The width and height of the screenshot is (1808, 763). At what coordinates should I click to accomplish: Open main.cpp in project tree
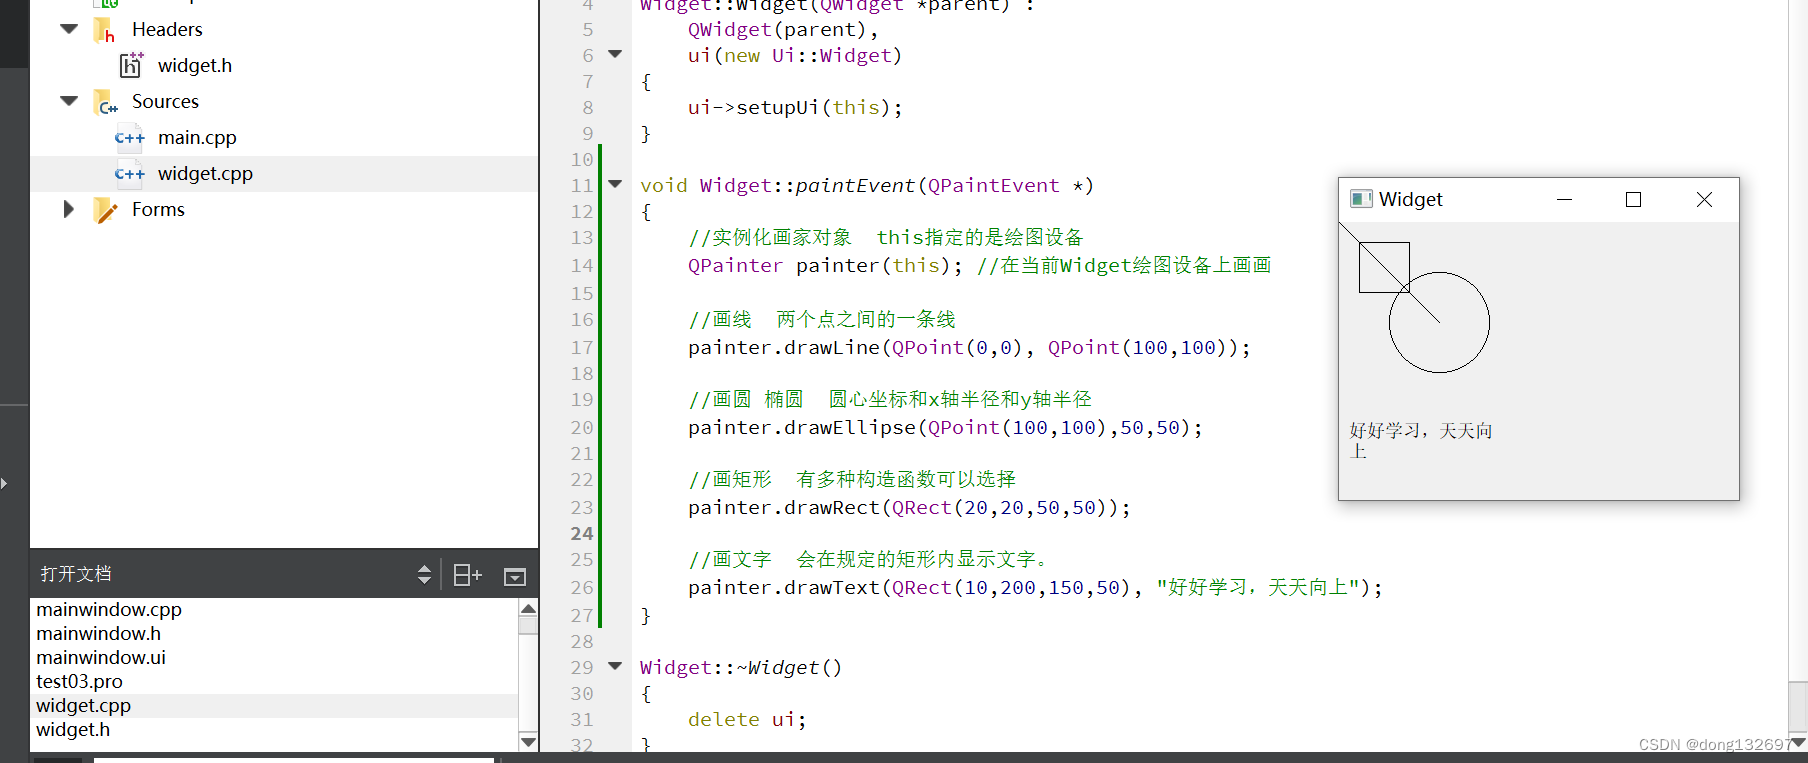point(197,137)
